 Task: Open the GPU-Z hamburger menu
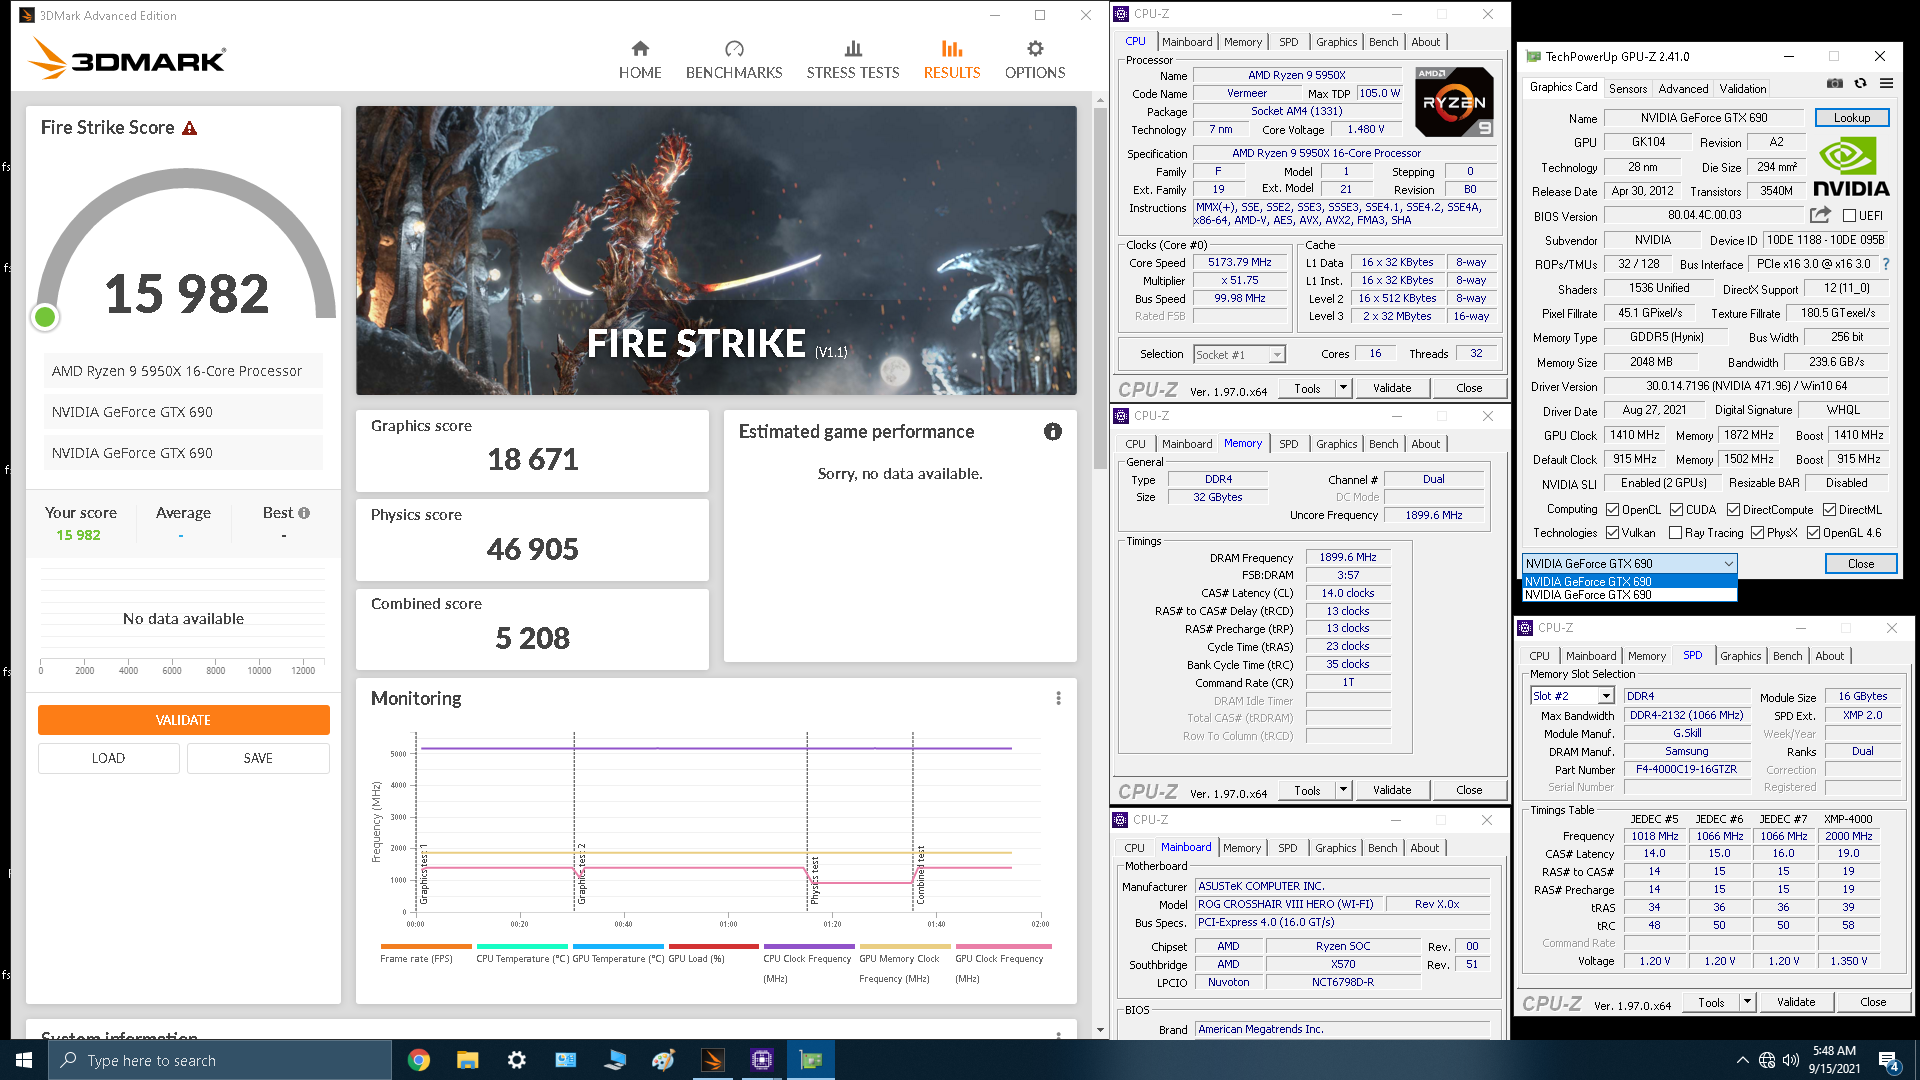coord(1886,84)
